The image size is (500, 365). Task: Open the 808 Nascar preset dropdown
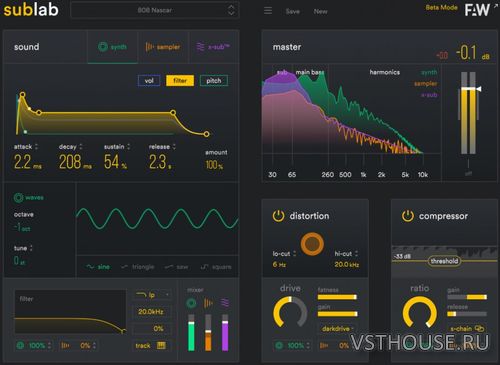(x=155, y=10)
